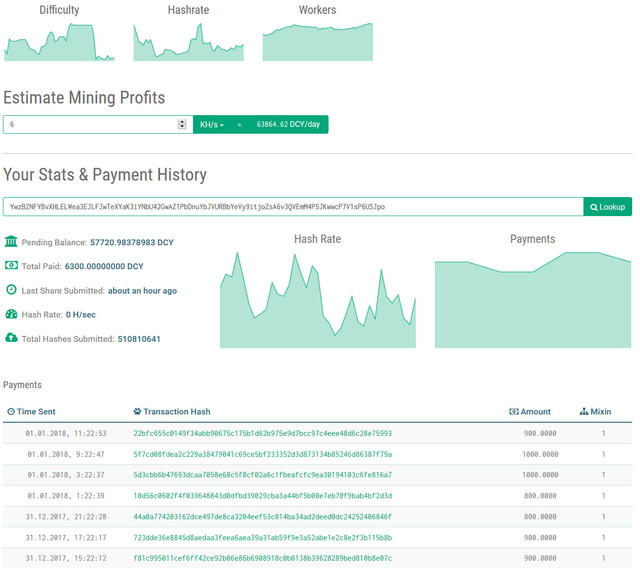
Task: Click the Transaction Hash column header
Action: (x=172, y=412)
